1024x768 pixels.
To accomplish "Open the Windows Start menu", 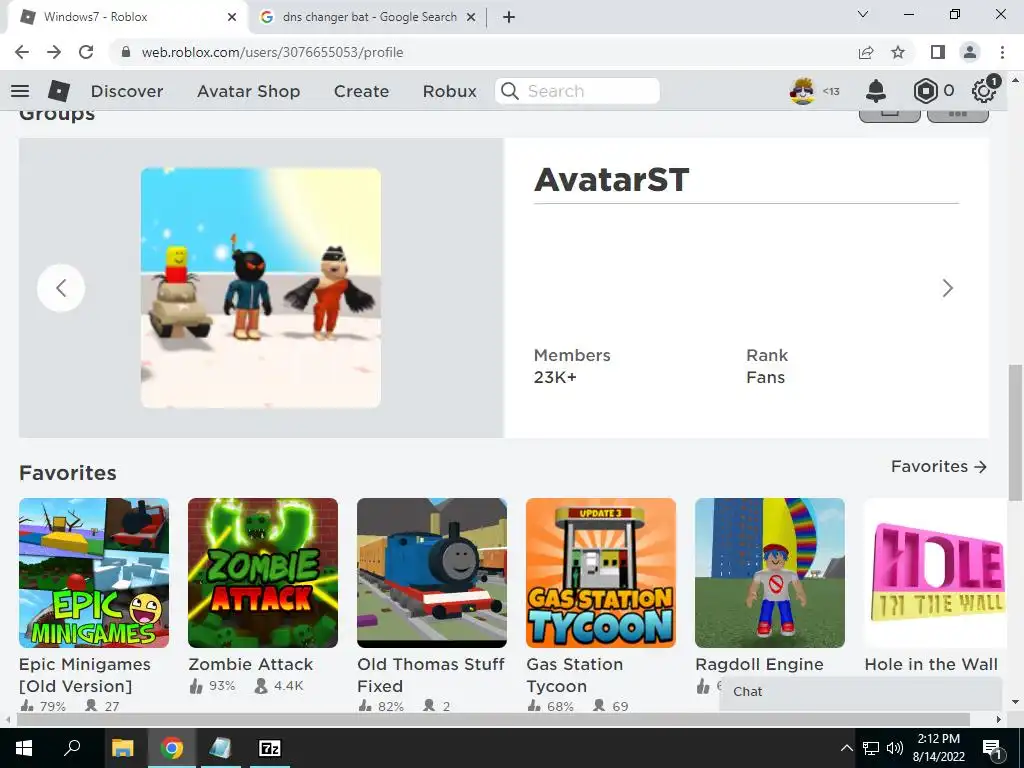I will 24,748.
